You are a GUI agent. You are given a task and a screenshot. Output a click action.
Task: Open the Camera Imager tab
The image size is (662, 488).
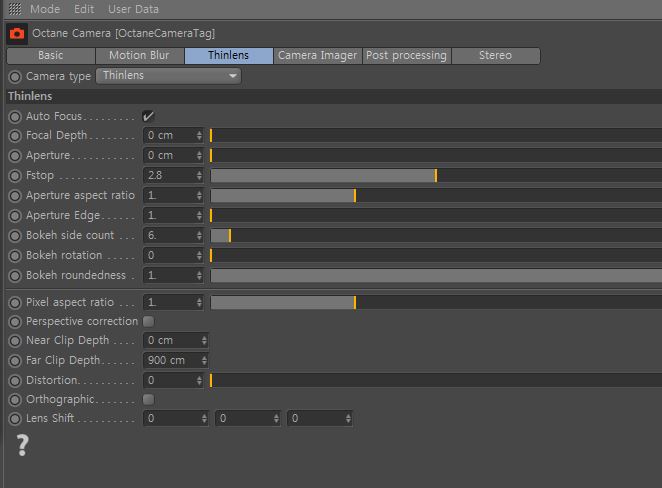point(317,56)
